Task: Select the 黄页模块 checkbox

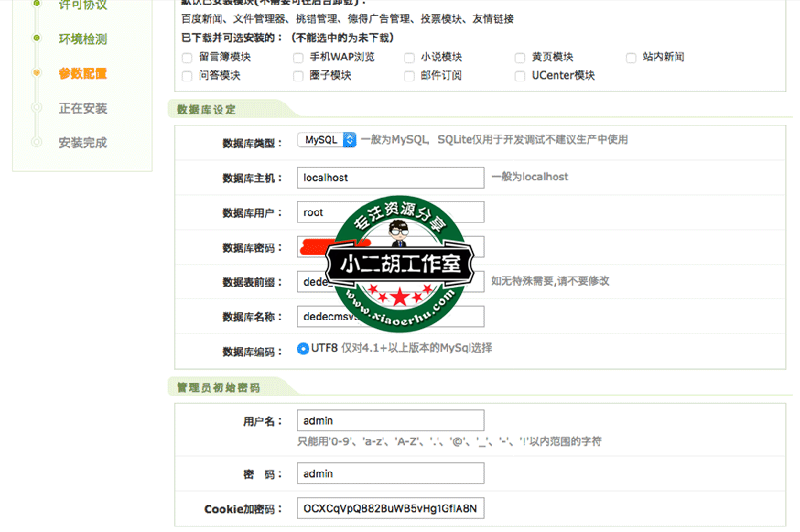Action: click(520, 58)
